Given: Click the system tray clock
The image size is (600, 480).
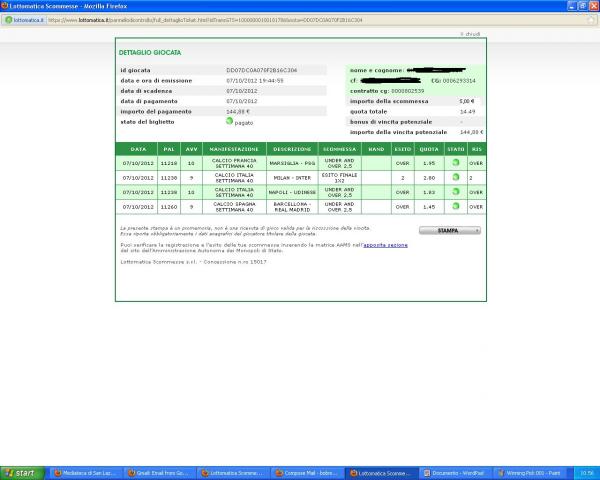Looking at the screenshot, I should 587,472.
